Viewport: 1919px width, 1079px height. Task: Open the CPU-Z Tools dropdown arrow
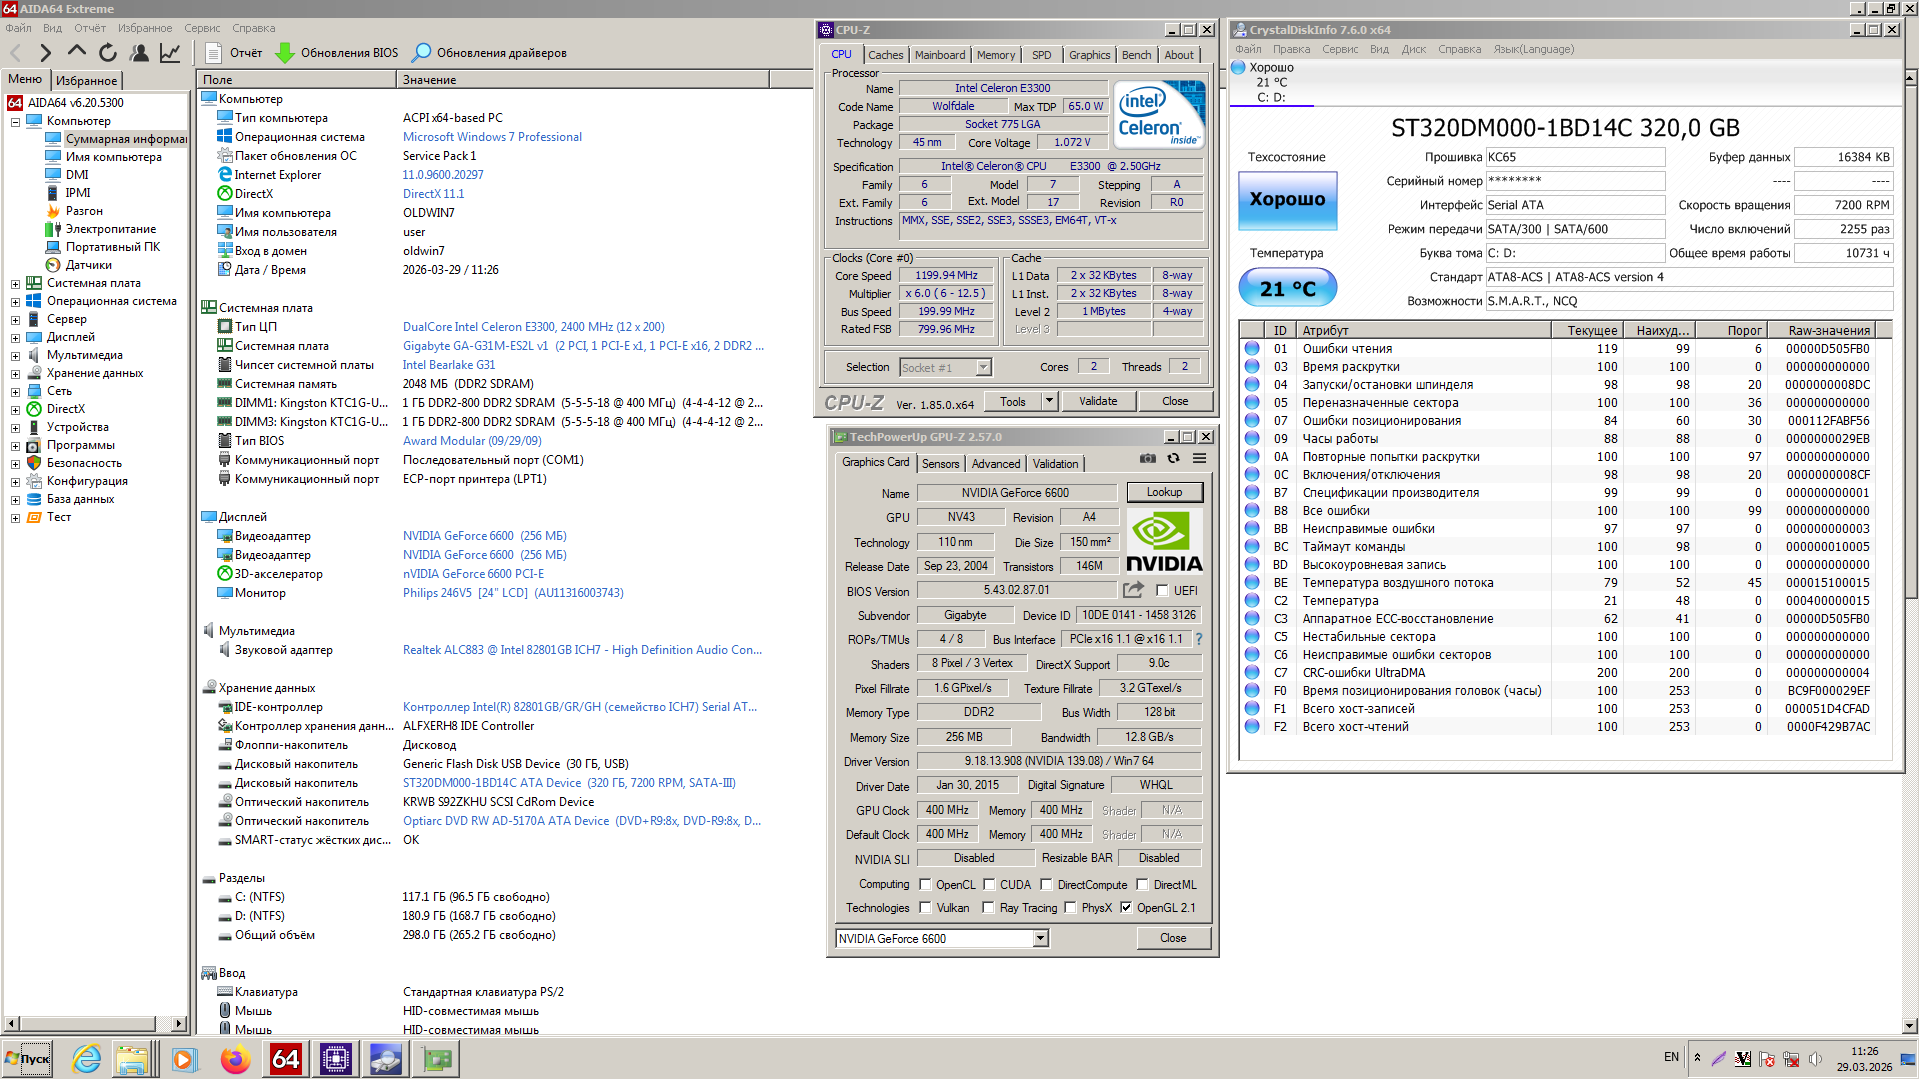(1049, 401)
